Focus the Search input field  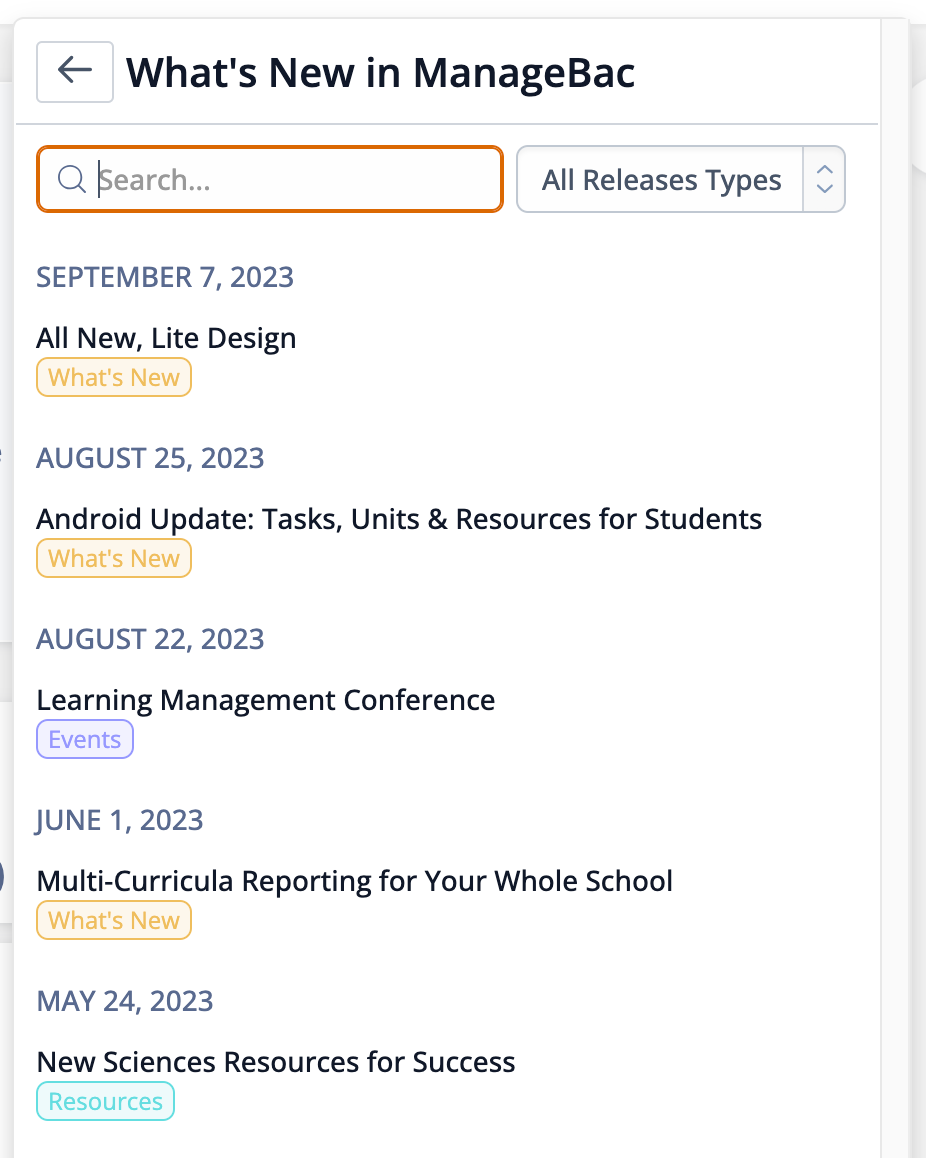point(270,179)
